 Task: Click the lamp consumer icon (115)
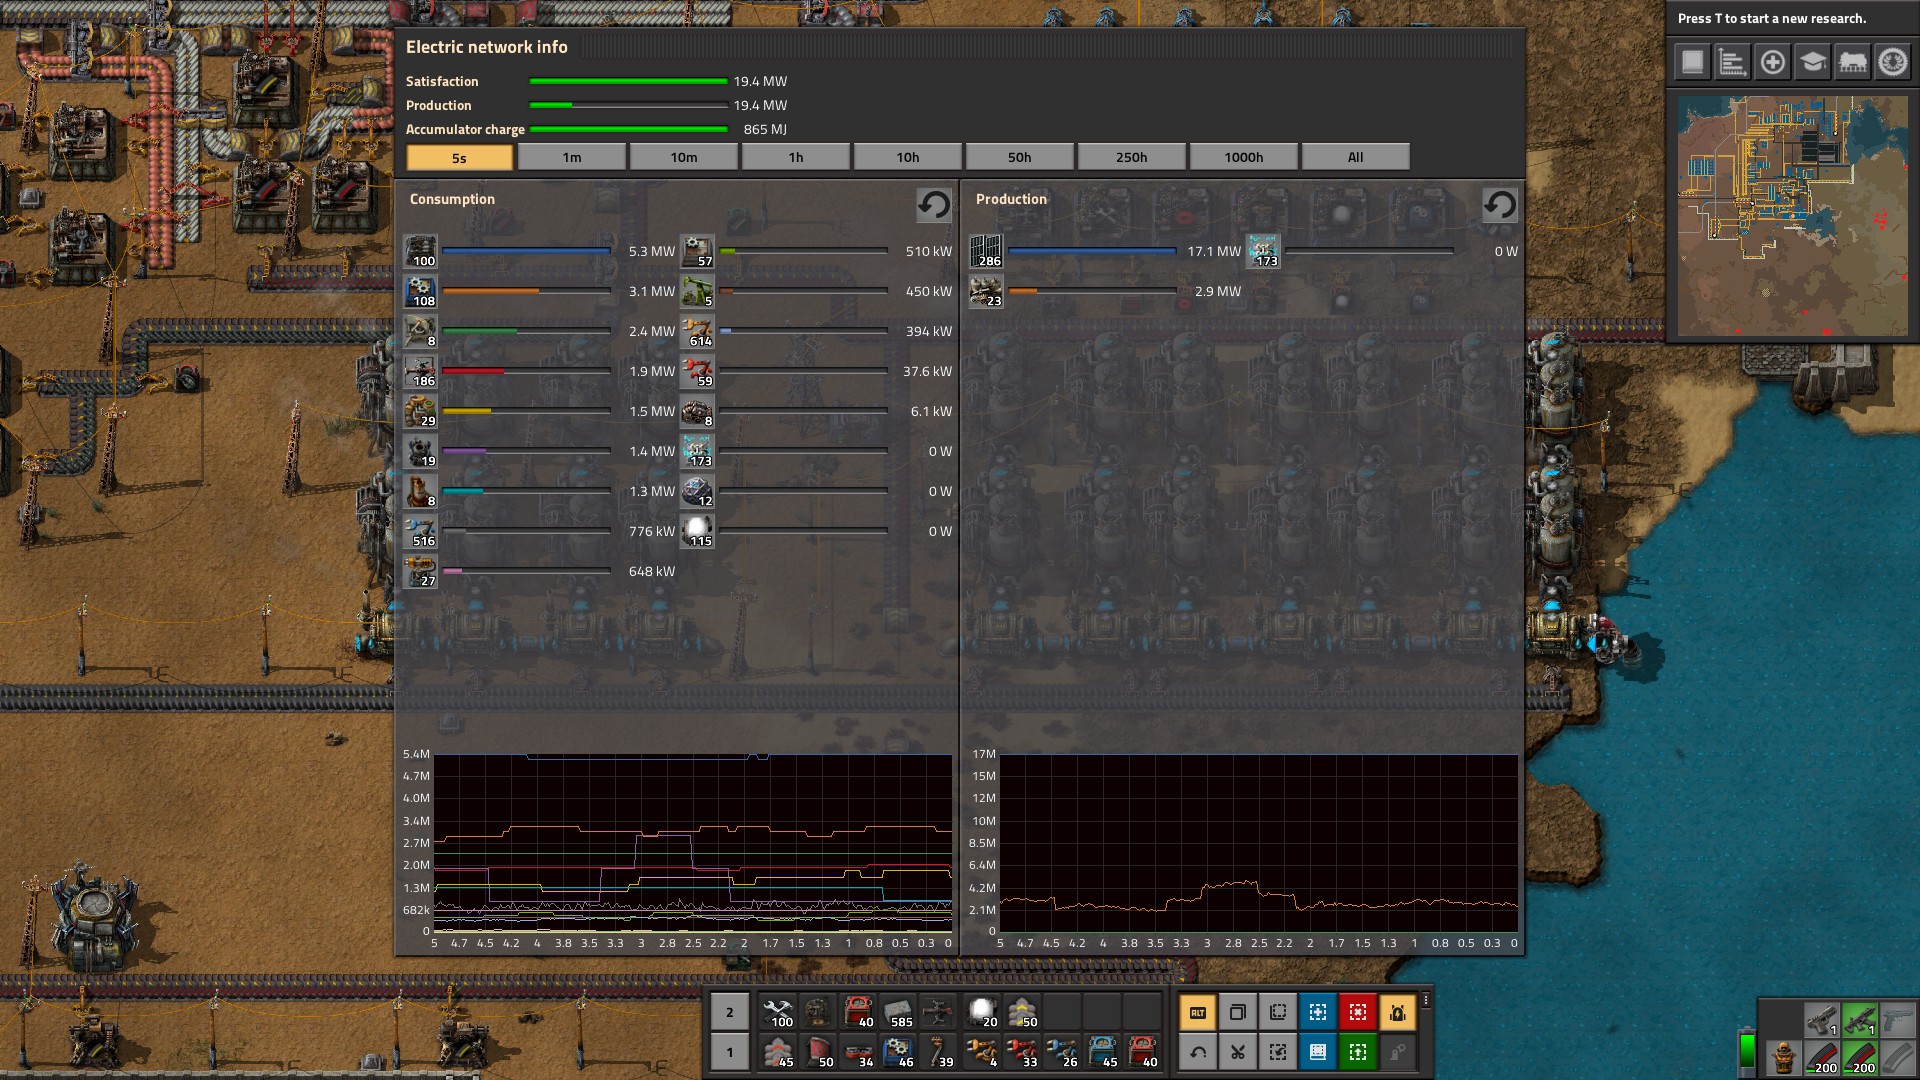coord(697,531)
